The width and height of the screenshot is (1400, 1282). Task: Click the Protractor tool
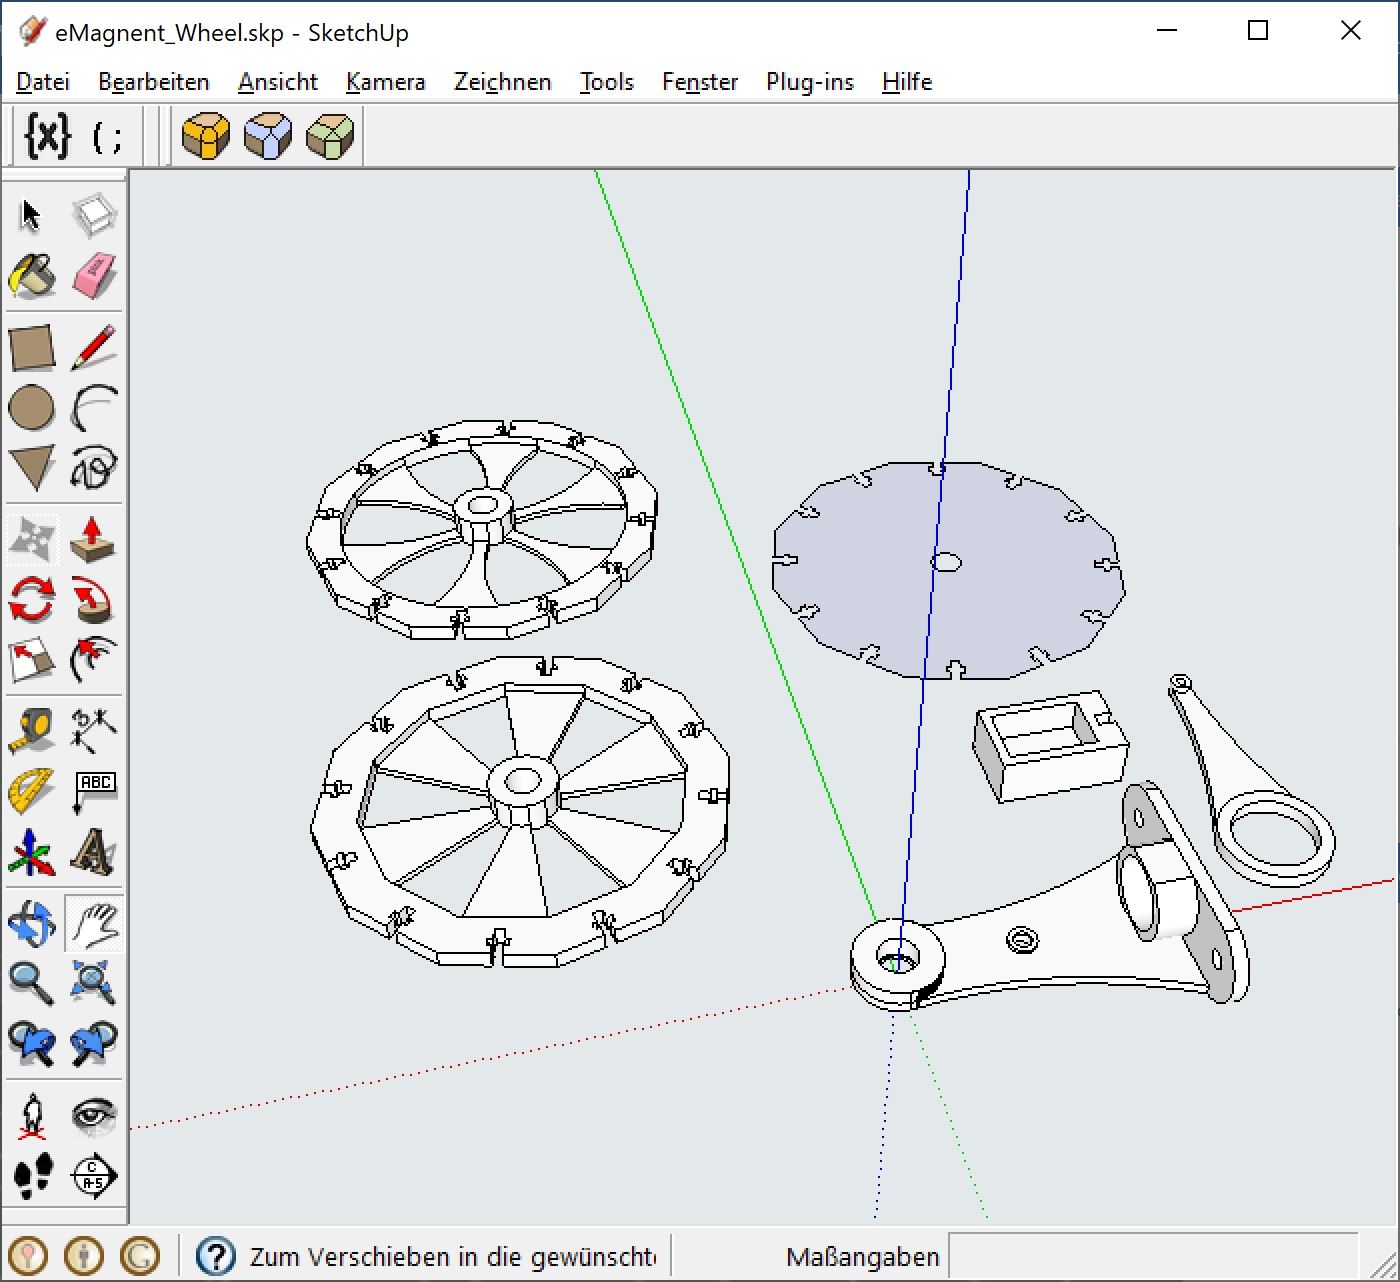[31, 791]
